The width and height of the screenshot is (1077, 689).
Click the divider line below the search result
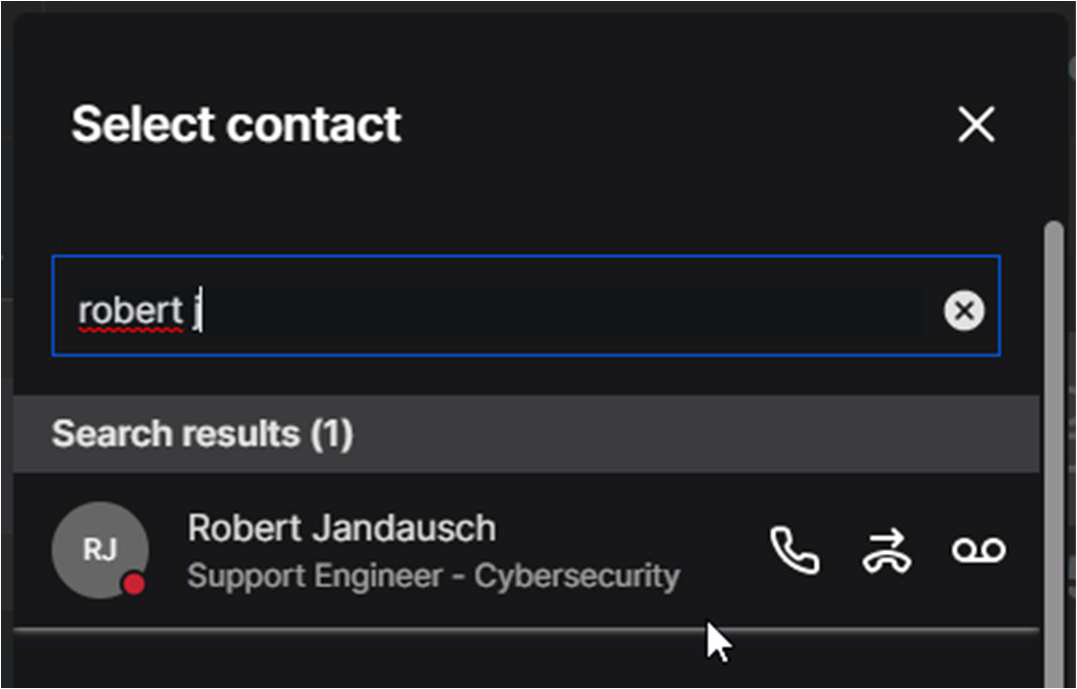500,630
